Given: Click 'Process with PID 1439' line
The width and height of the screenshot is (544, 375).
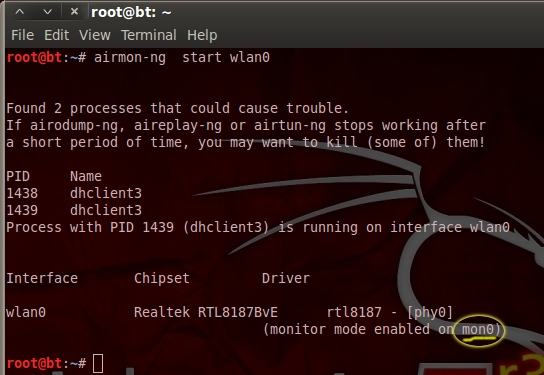Looking at the screenshot, I should click(258, 228).
